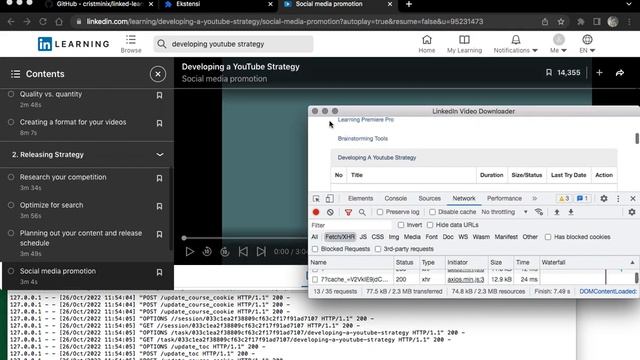
Task: Open Brainstorming Tools link in downloader
Action: point(362,138)
